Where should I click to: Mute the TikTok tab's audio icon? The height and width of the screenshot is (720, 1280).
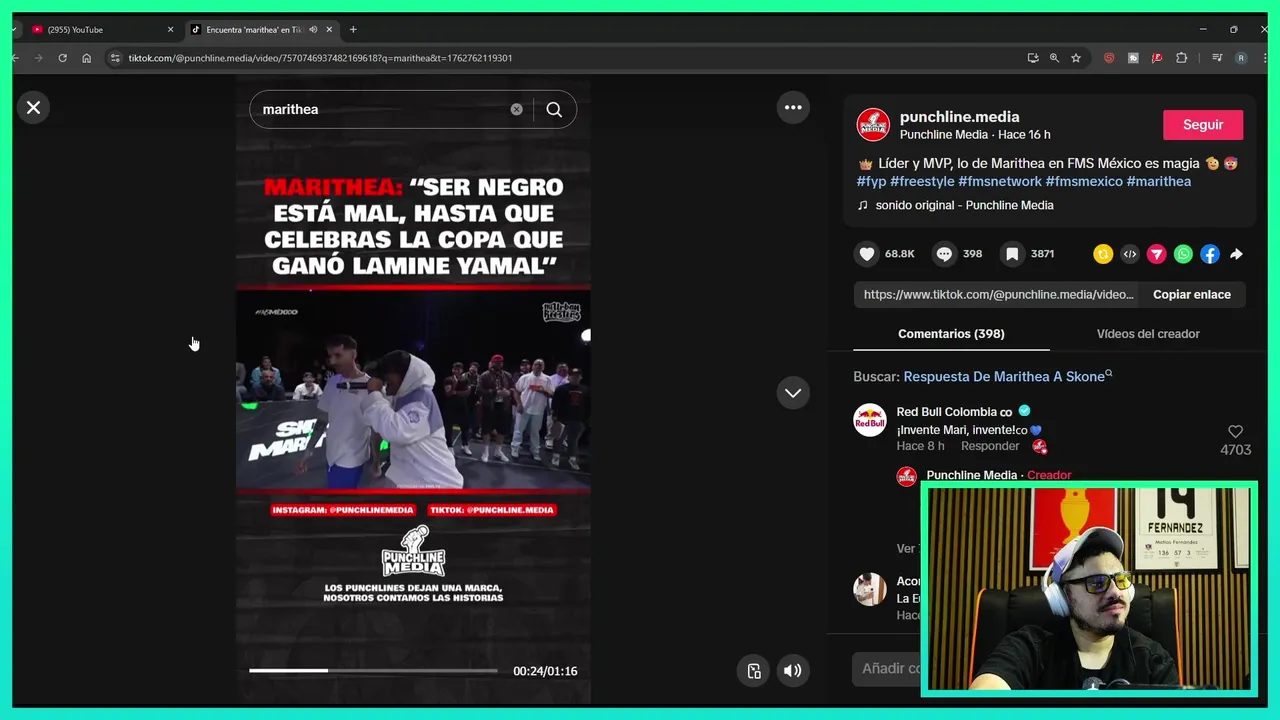[x=313, y=30]
